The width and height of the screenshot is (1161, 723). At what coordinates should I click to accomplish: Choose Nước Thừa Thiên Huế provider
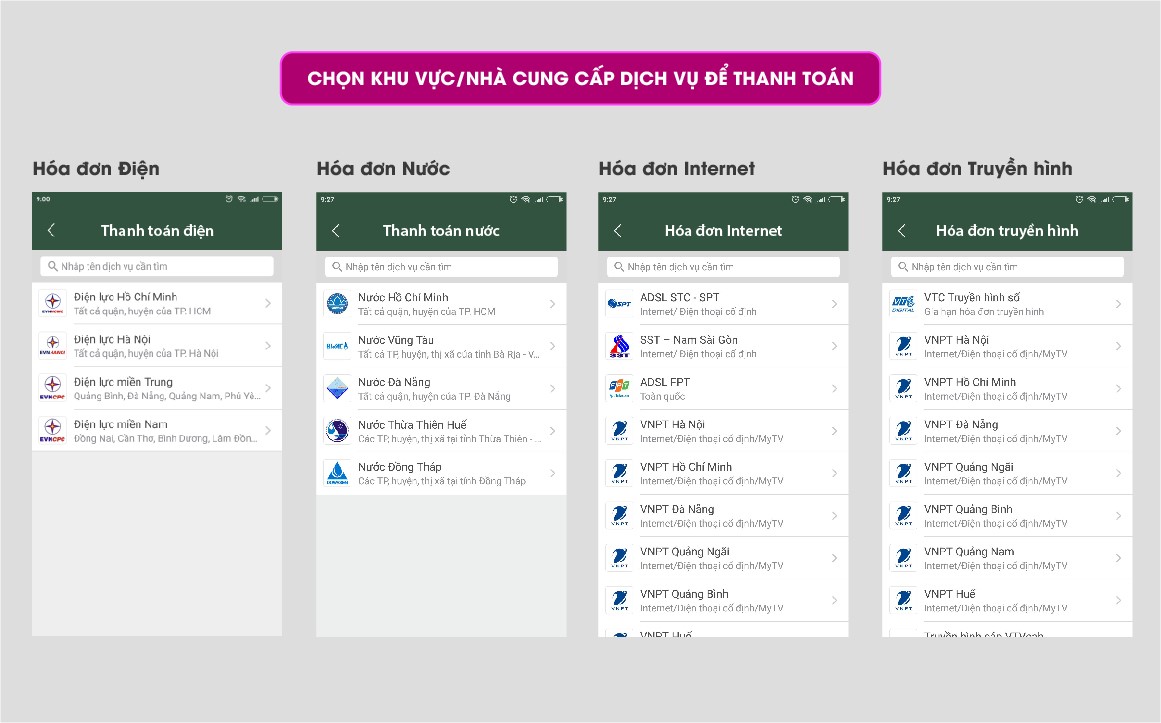click(441, 430)
